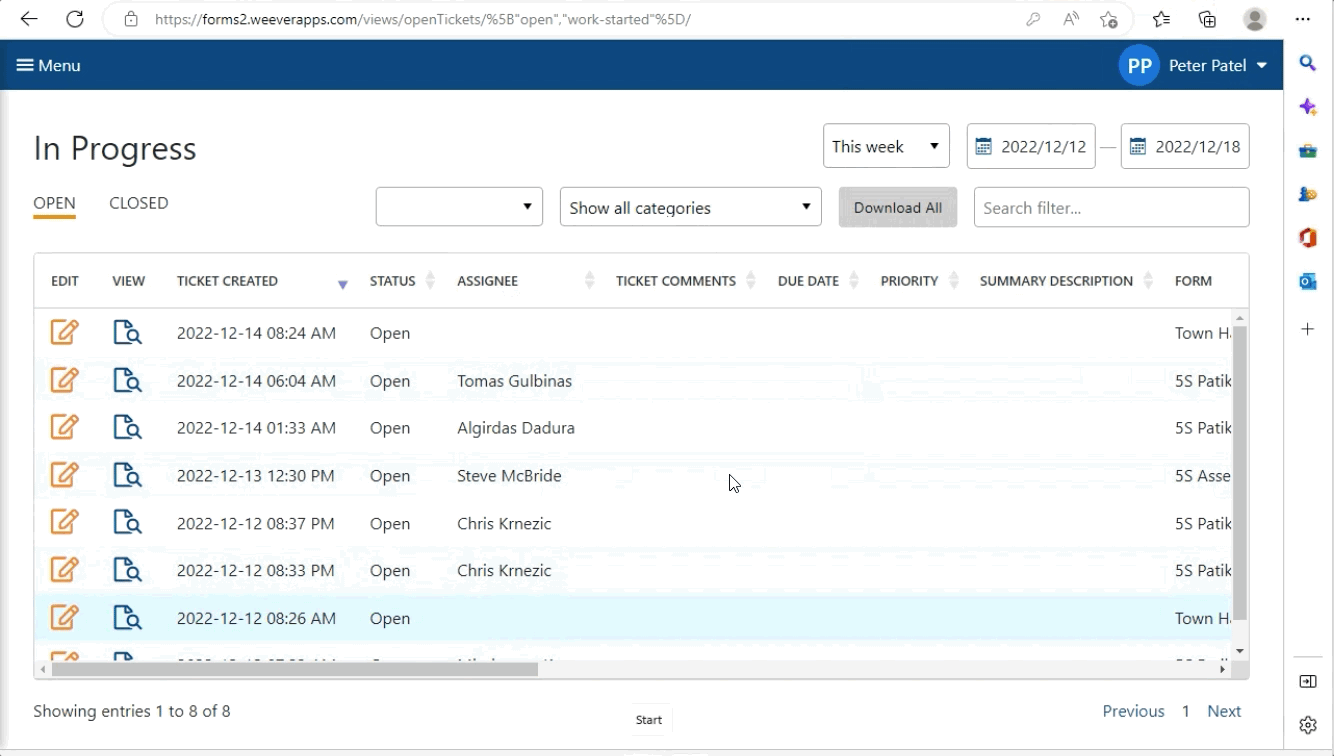Viewport: 1334px width, 756px height.
Task: Click the Download All button
Action: coord(896,207)
